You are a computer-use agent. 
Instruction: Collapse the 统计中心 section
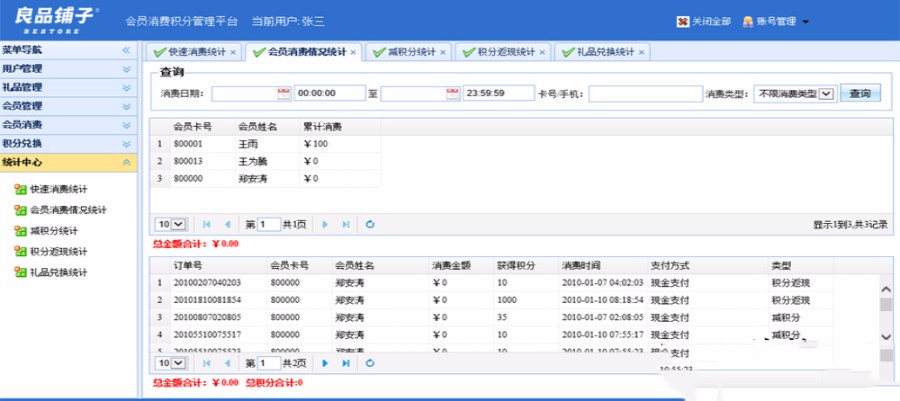127,163
